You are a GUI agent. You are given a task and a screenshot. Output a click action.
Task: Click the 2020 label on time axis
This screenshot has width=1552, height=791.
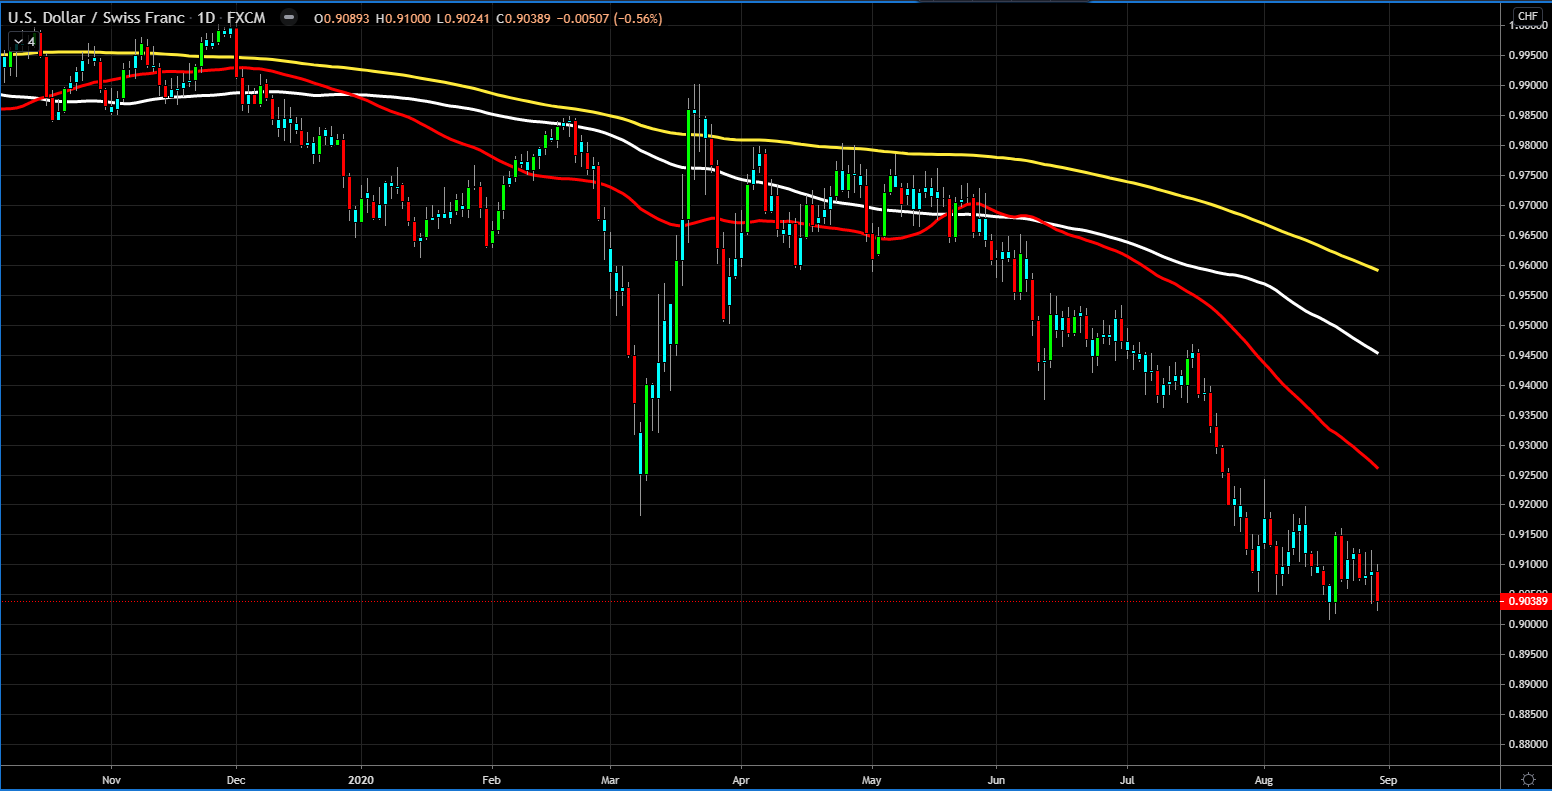click(359, 778)
